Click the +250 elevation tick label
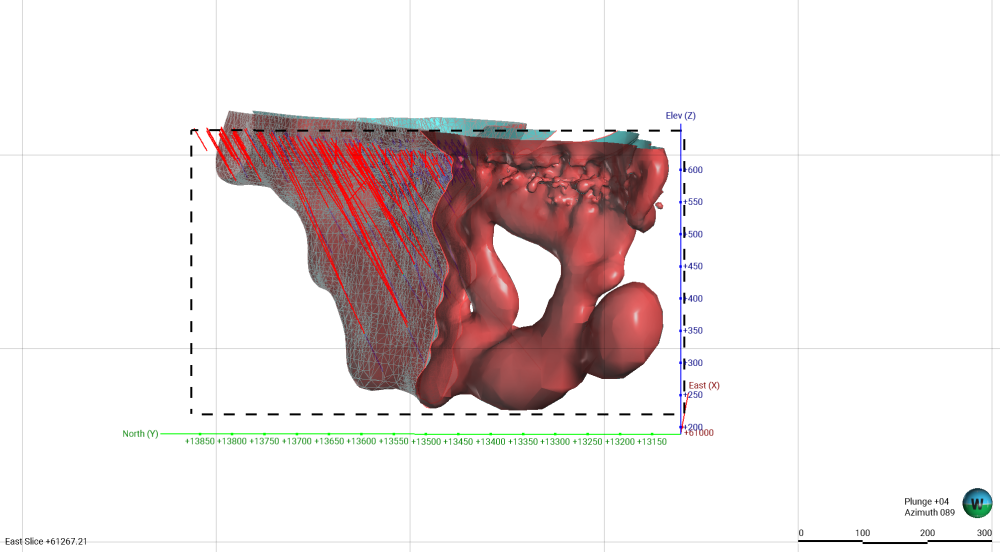Screen dimensions: 1000x552 [693, 395]
